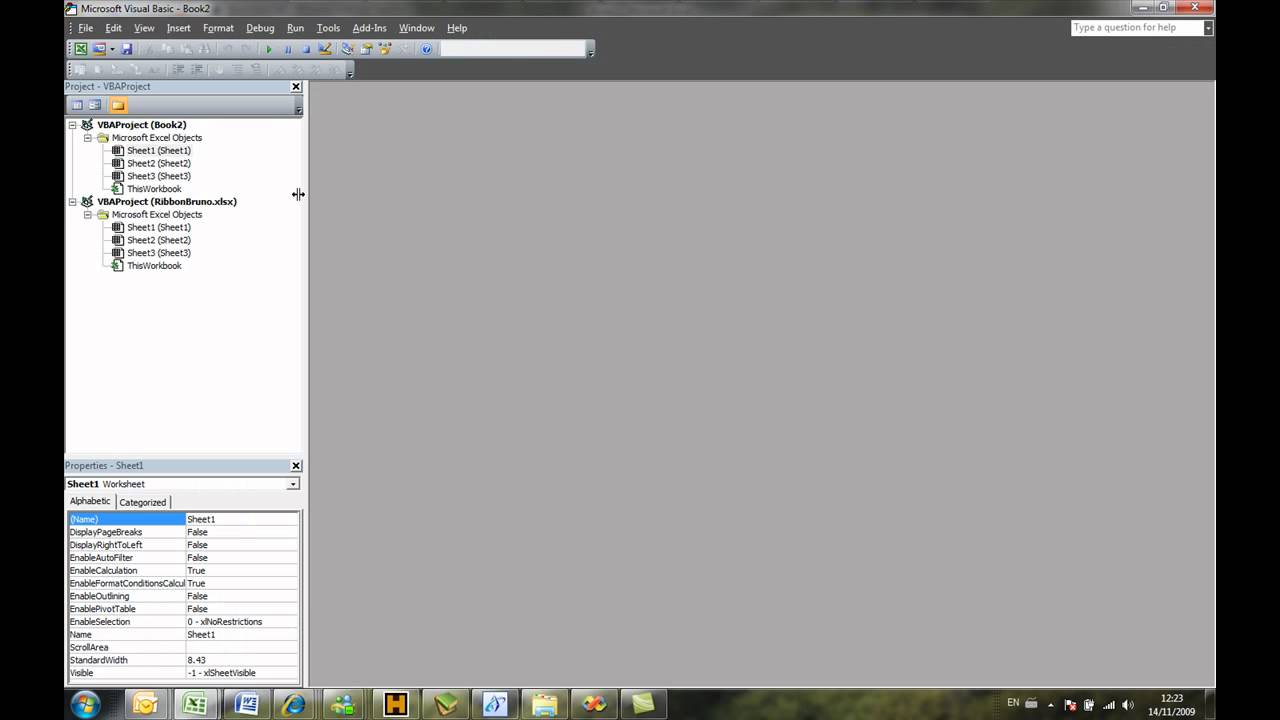Open Standard toolbar options arrow
Screen dimensions: 1280x720
[591, 50]
